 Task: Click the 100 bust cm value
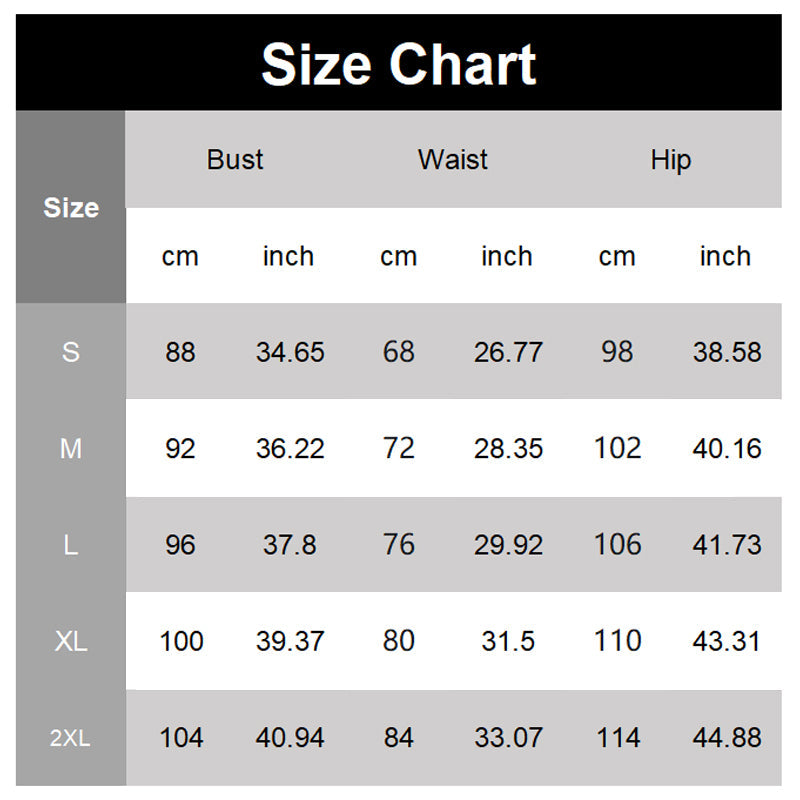(181, 641)
